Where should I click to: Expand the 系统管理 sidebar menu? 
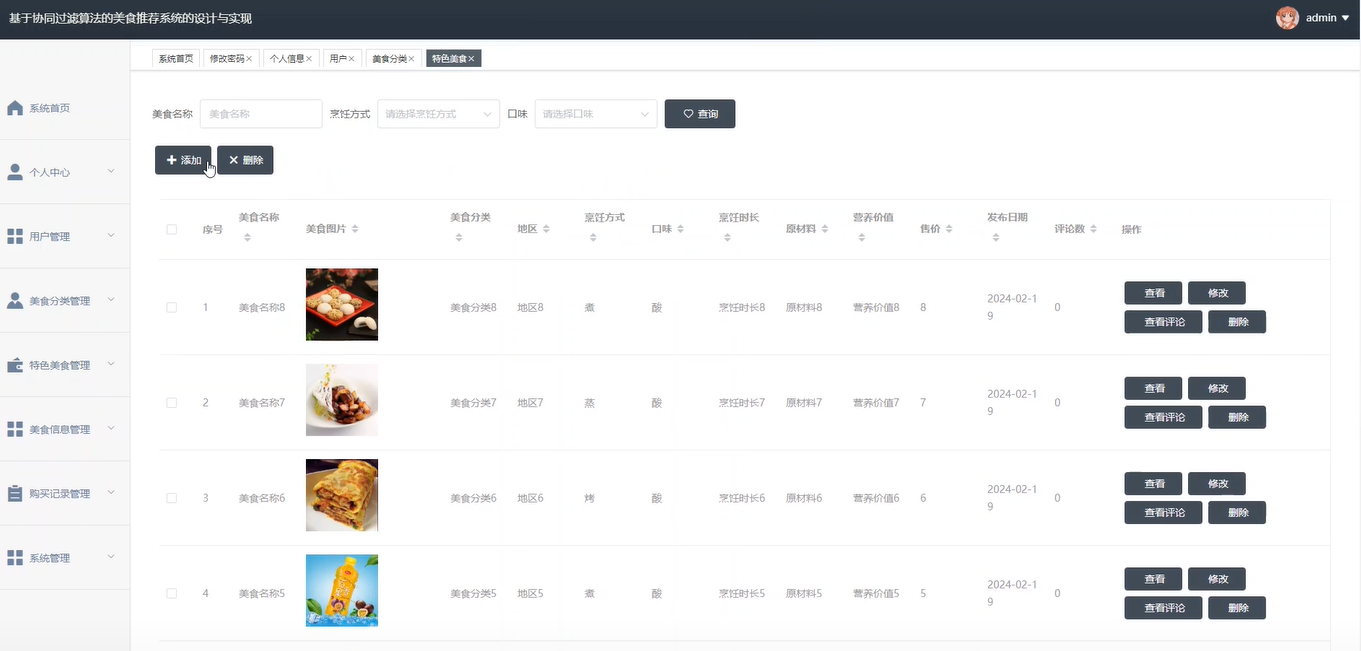coord(111,557)
